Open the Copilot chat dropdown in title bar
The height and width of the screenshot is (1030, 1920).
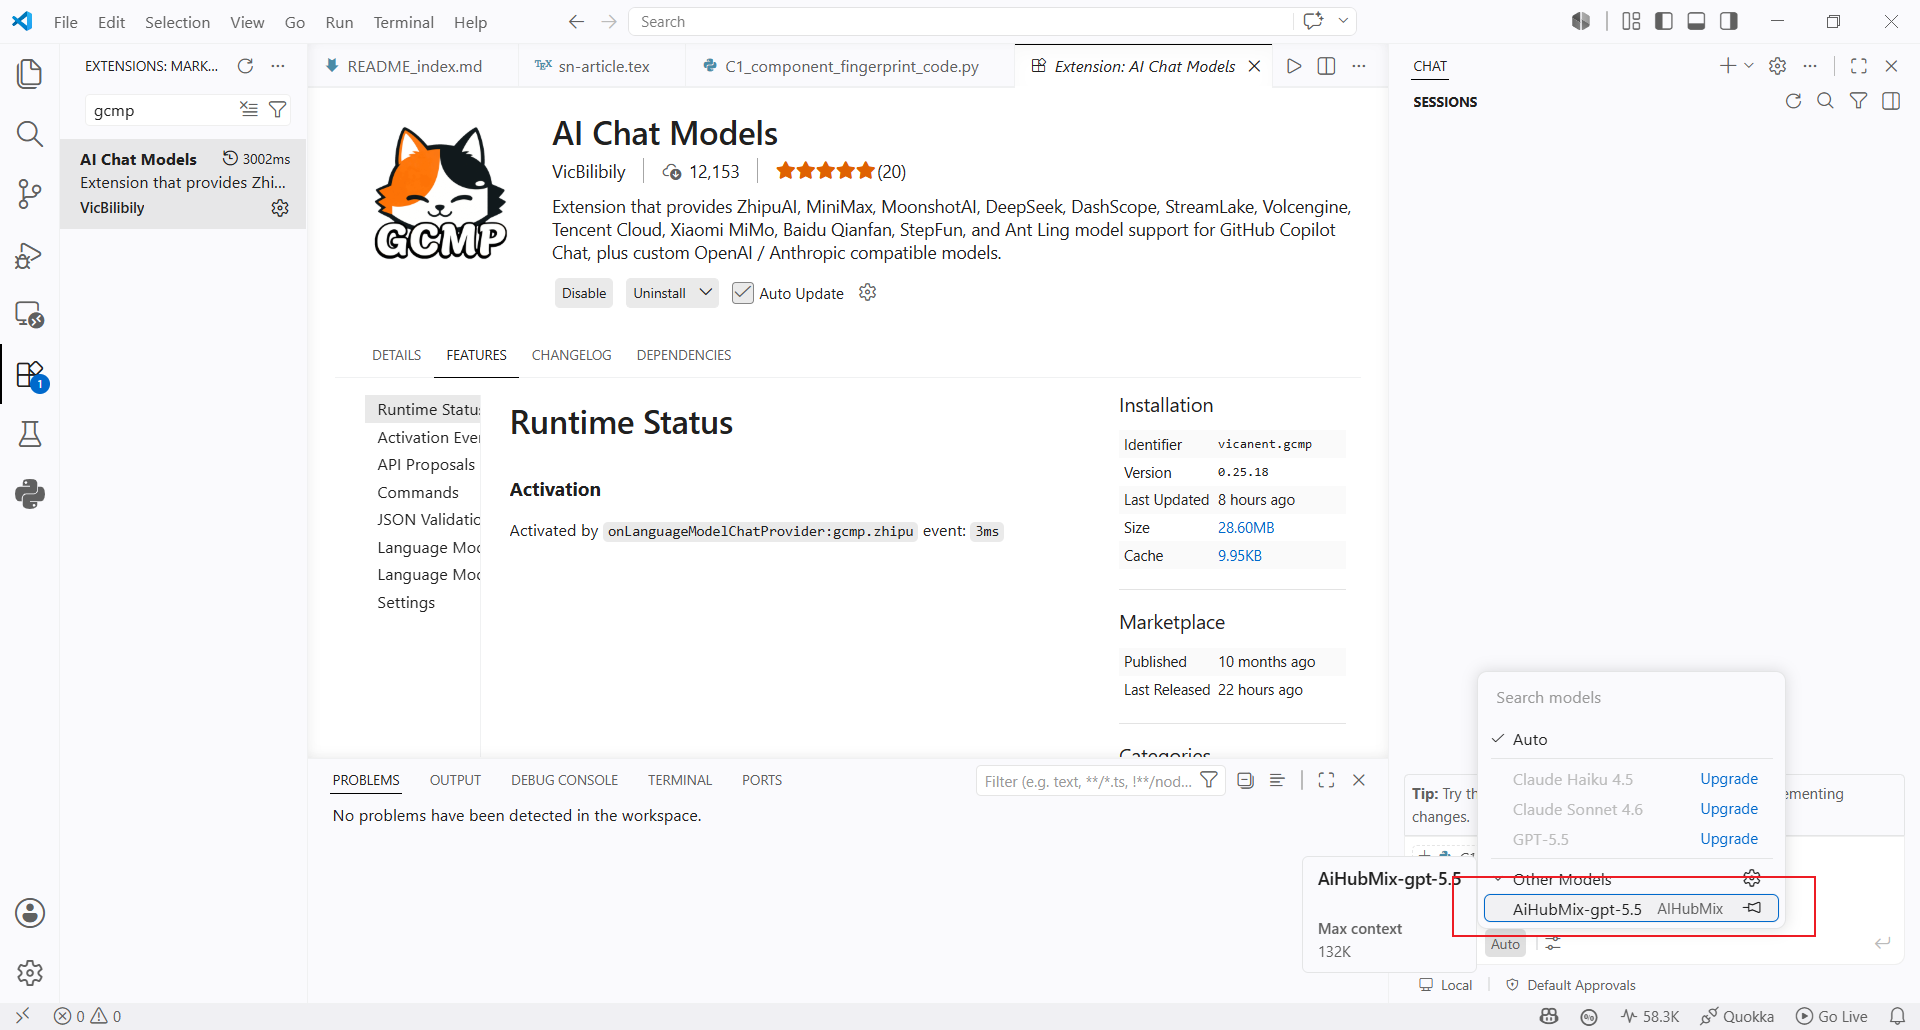(1343, 21)
